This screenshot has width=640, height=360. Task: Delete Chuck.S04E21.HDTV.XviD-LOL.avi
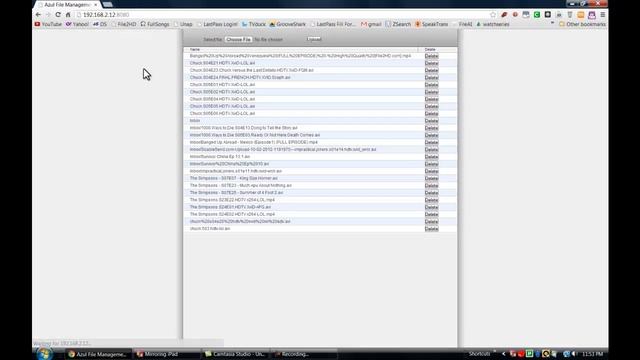pyautogui.click(x=431, y=63)
